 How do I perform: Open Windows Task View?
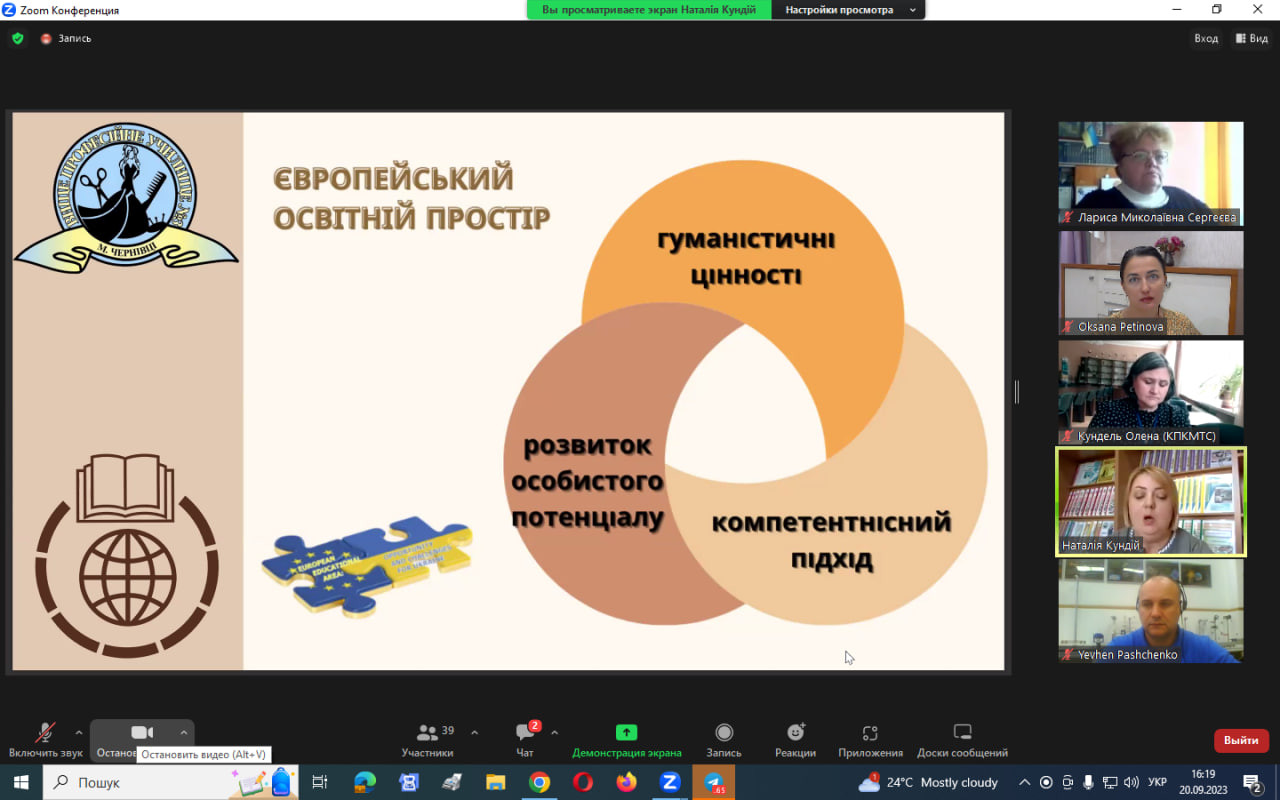[320, 782]
